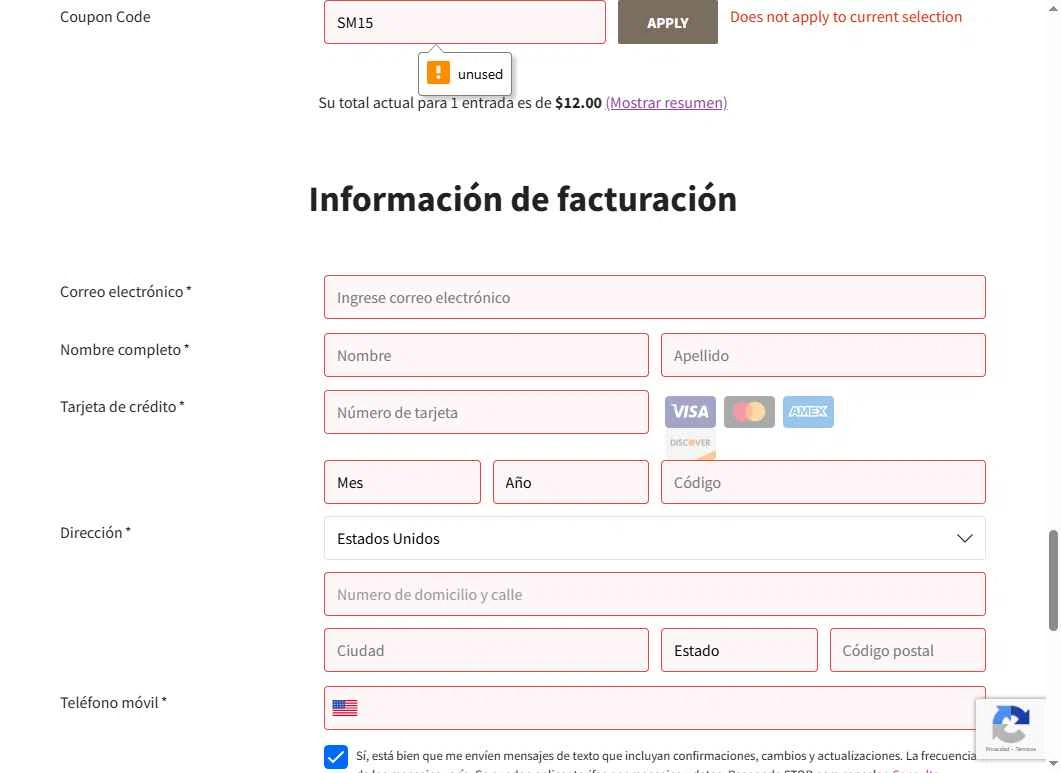
Task: Click the Discover card icon
Action: [690, 445]
